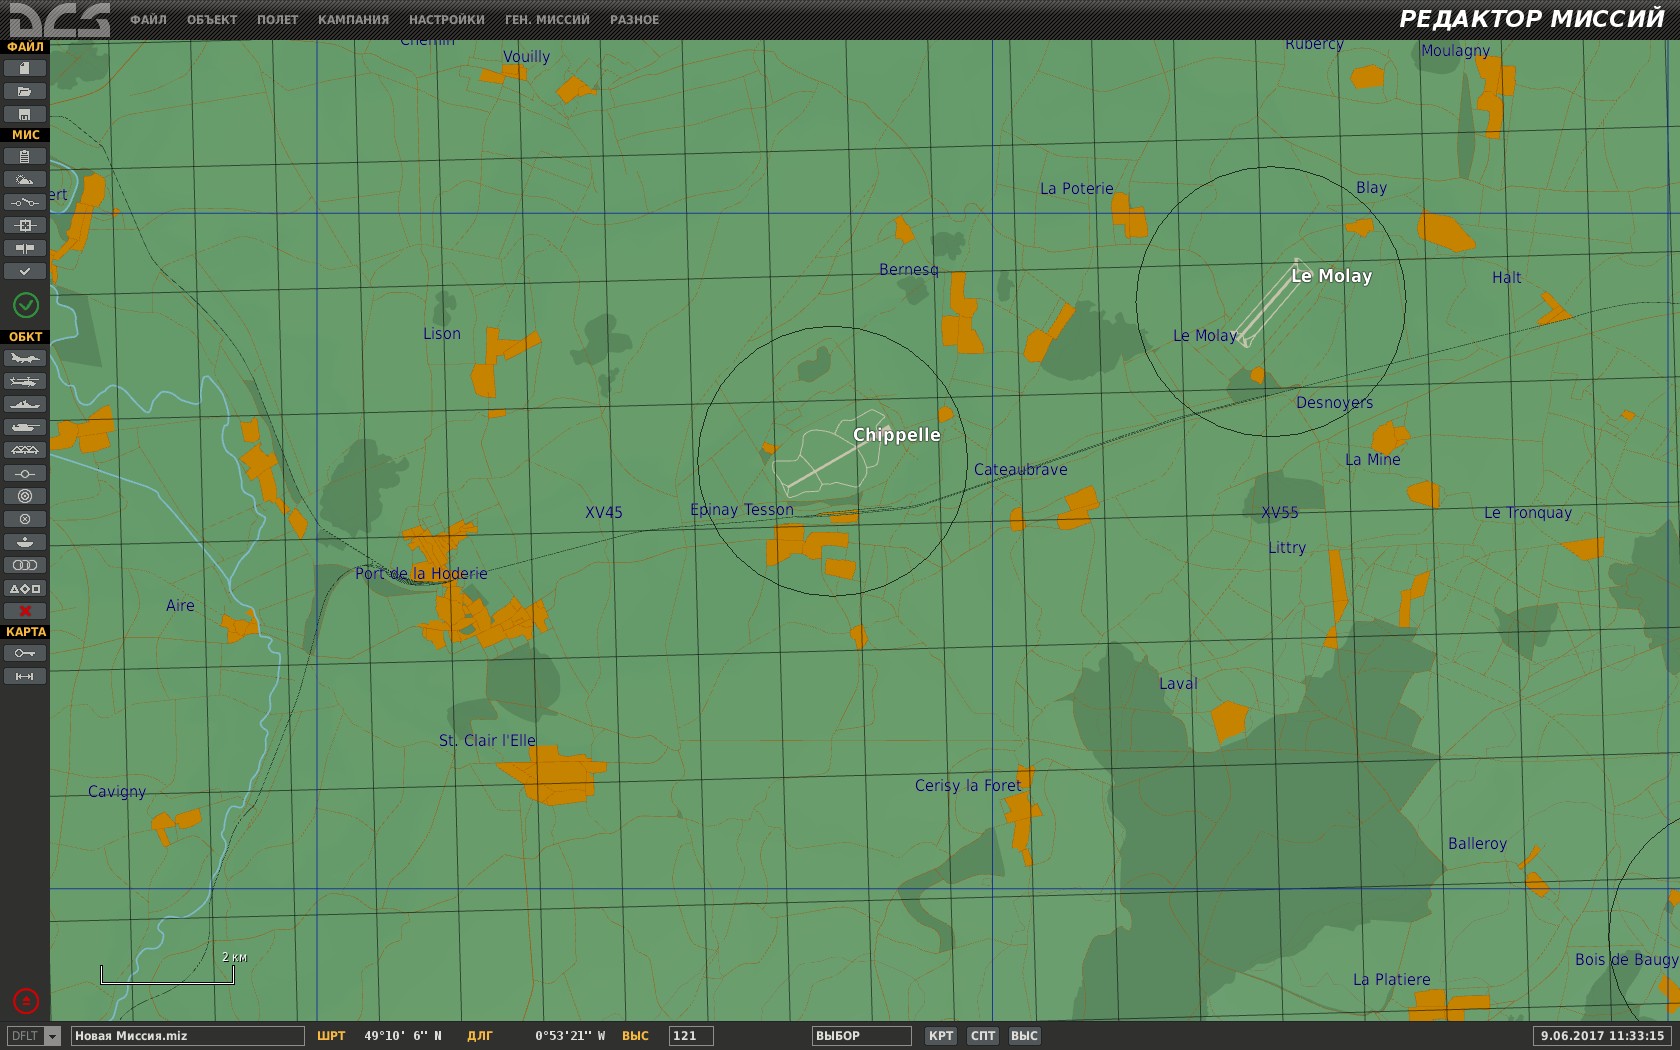
Task: Click the ДЛГ longitude label
Action: [x=480, y=1036]
